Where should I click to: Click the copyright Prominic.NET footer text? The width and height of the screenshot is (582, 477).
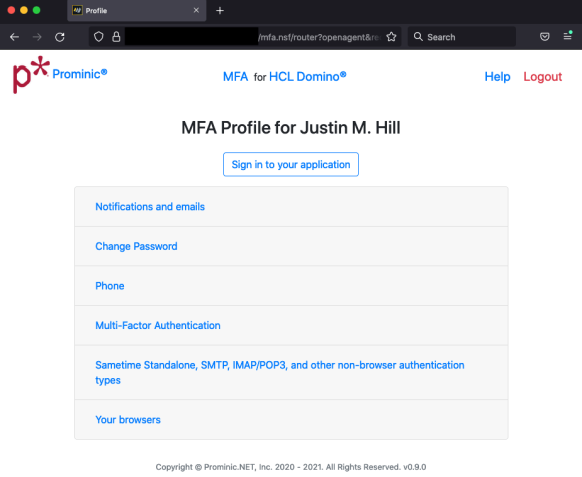pos(291,467)
